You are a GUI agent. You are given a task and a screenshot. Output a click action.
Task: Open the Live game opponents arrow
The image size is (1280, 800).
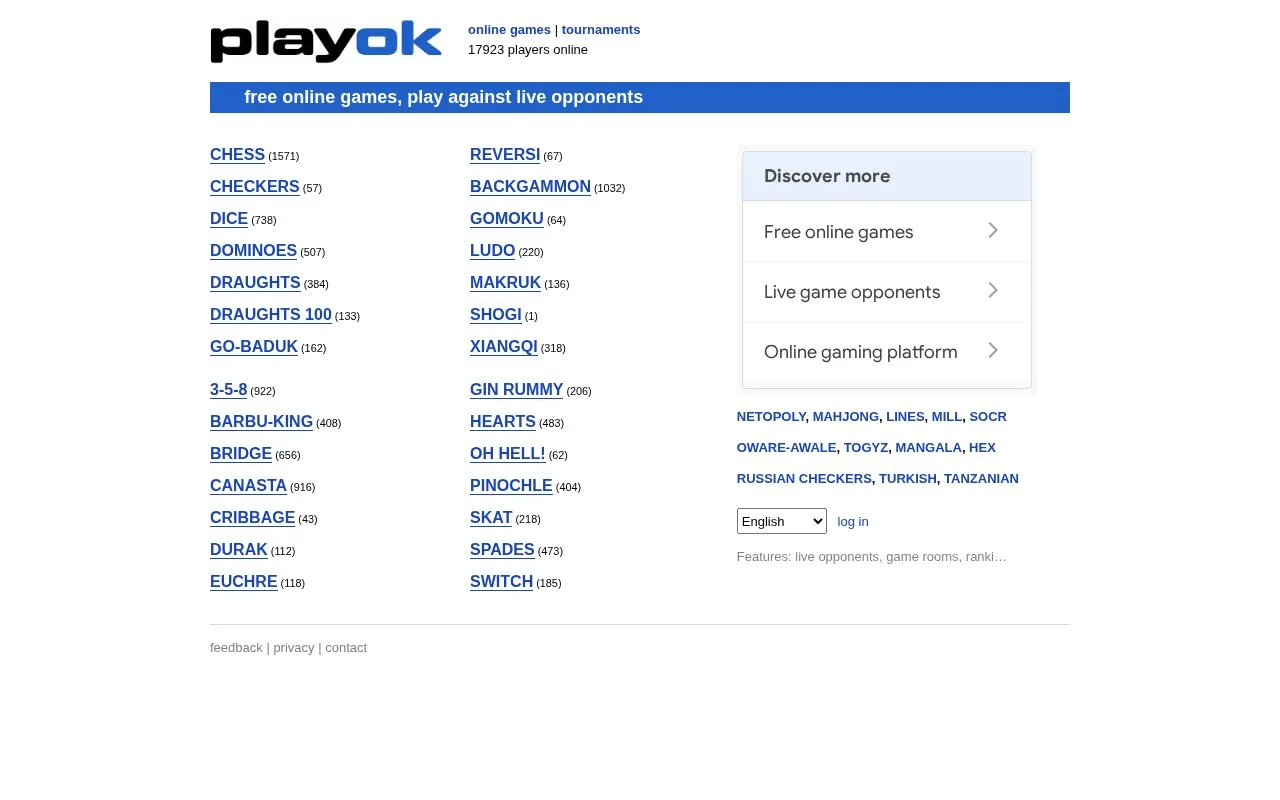[x=993, y=291]
